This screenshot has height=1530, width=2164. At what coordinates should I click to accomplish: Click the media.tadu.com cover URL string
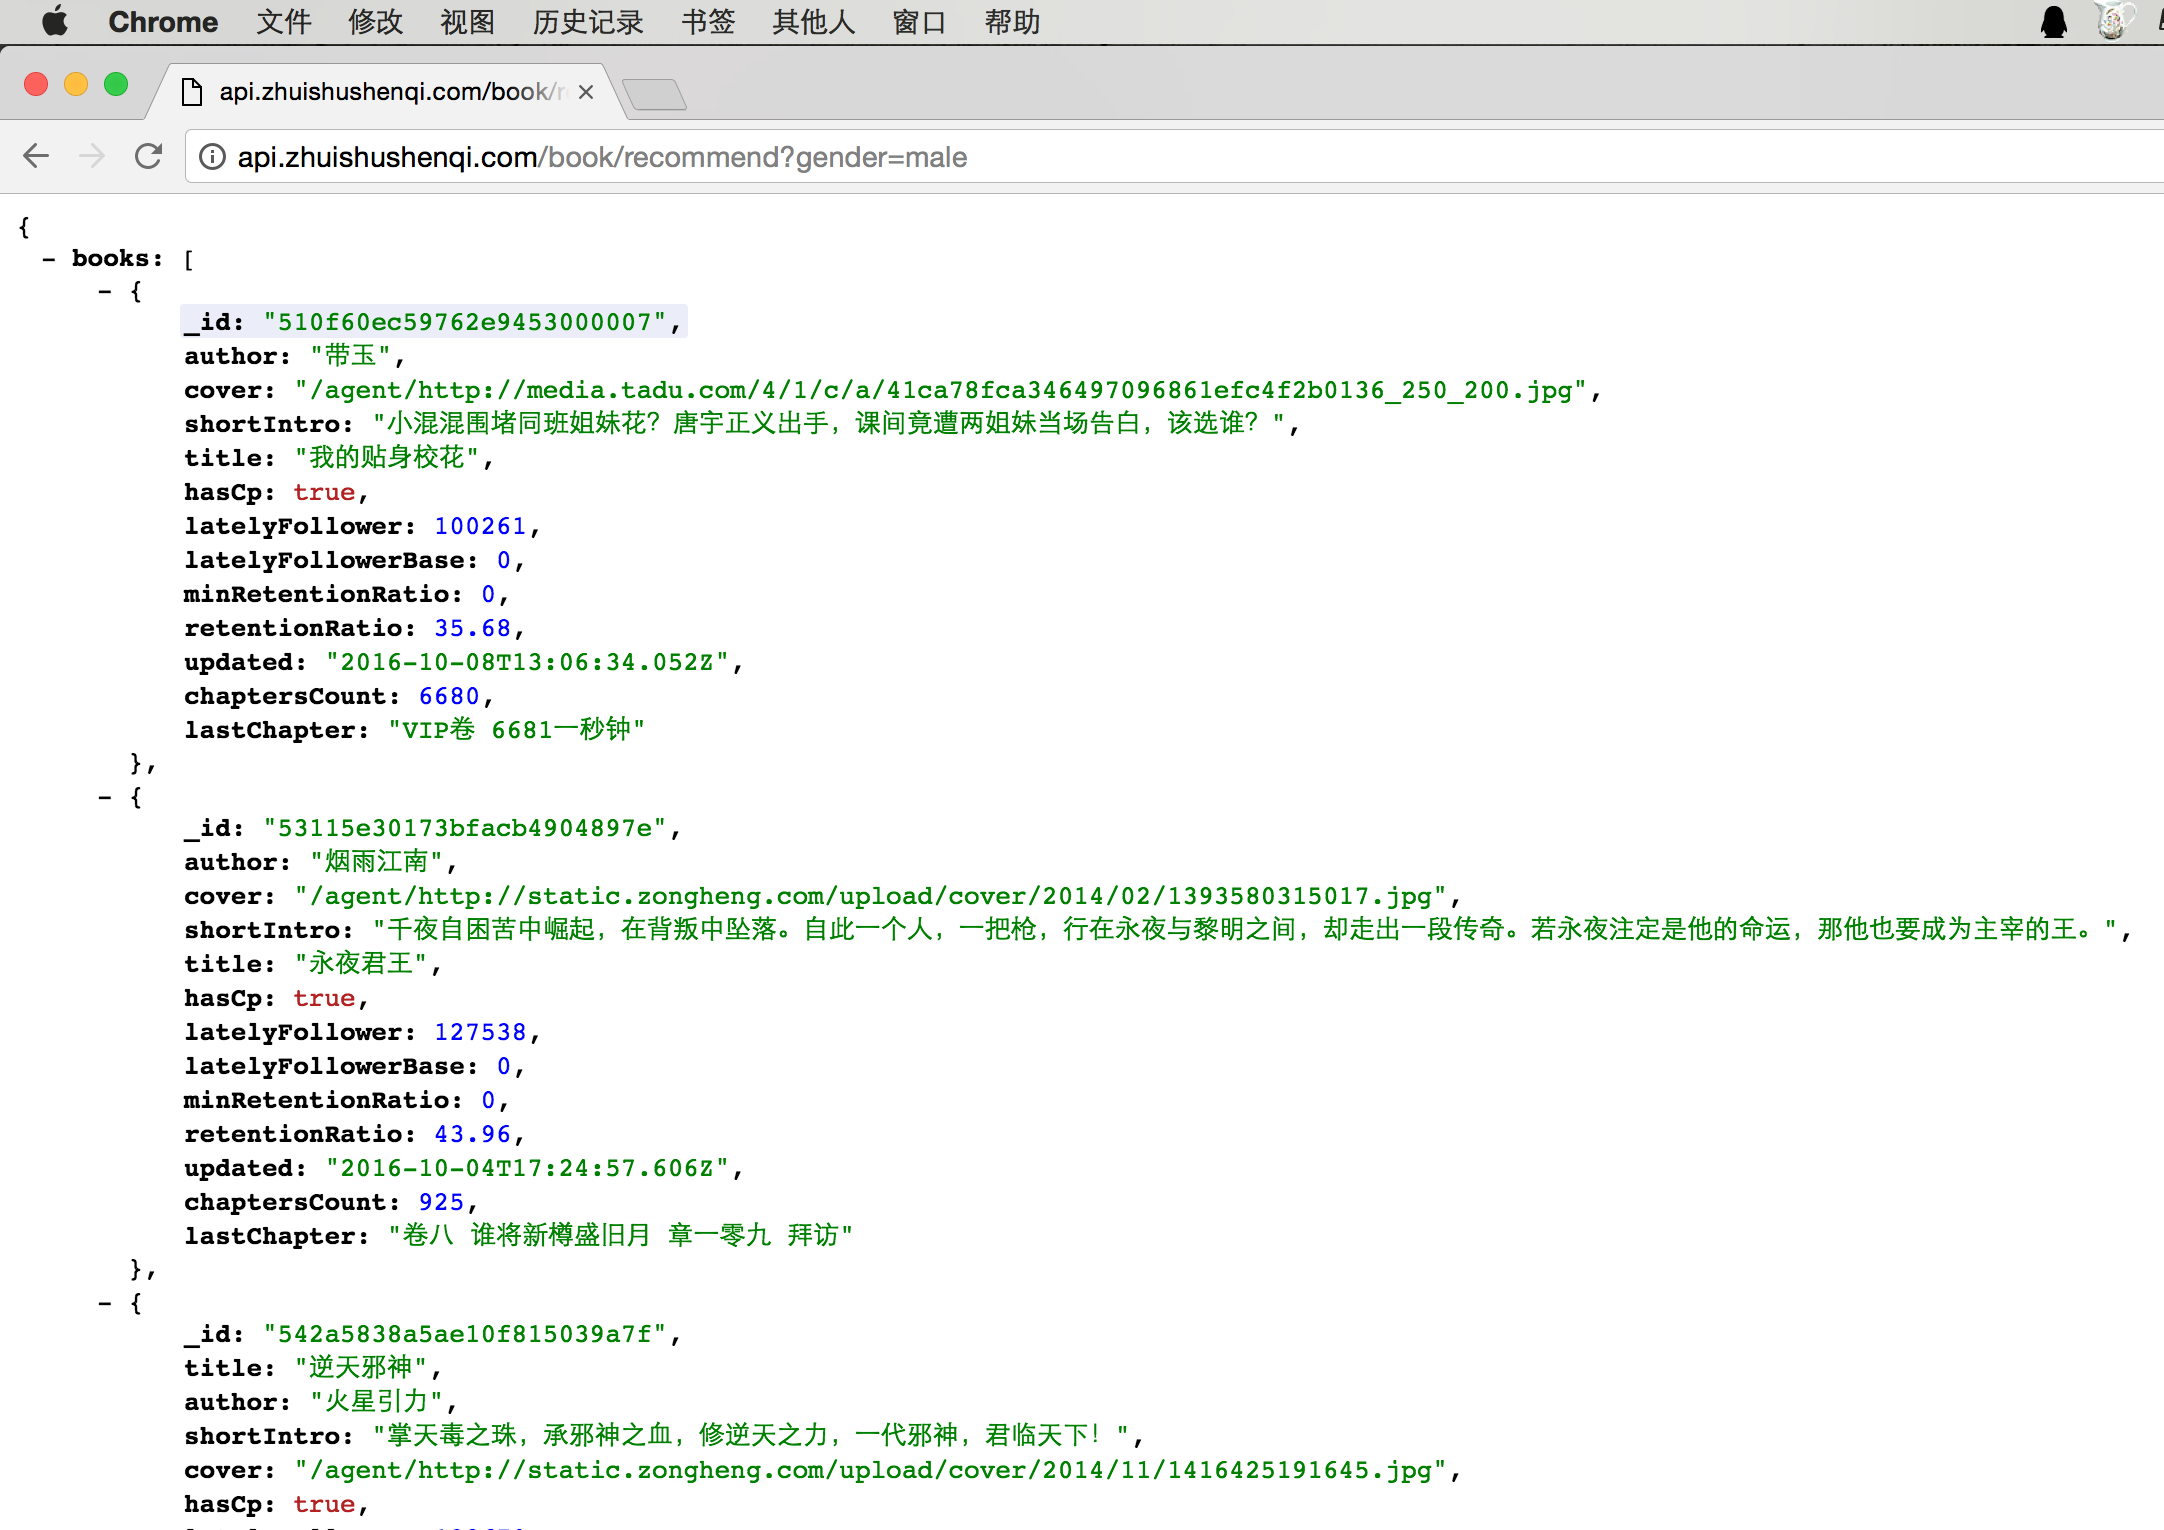click(940, 390)
